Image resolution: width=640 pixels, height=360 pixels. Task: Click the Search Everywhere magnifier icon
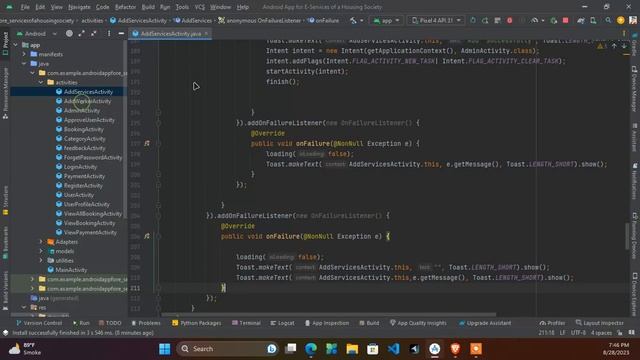point(608,20)
